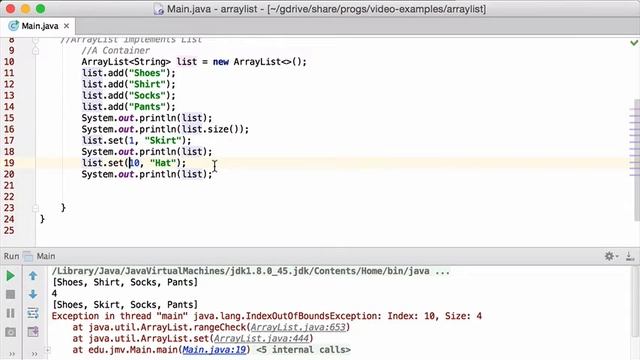This screenshot has height=360, width=640.
Task: Click the class icon on the Main.java tab
Action: coord(13,26)
